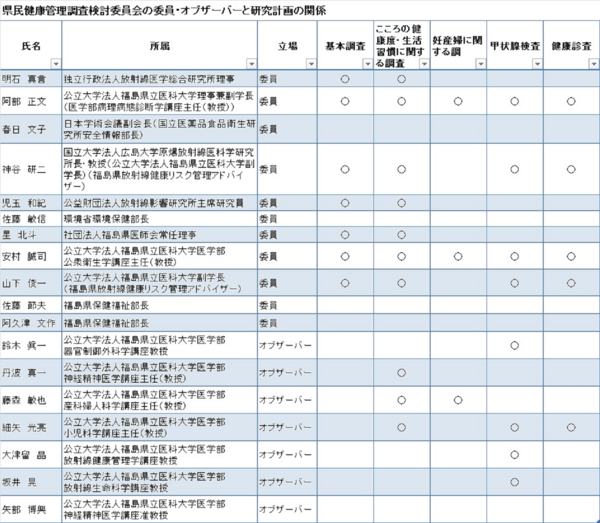Click 甲状腺検査 circle in 坂井 晃 row

[514, 482]
